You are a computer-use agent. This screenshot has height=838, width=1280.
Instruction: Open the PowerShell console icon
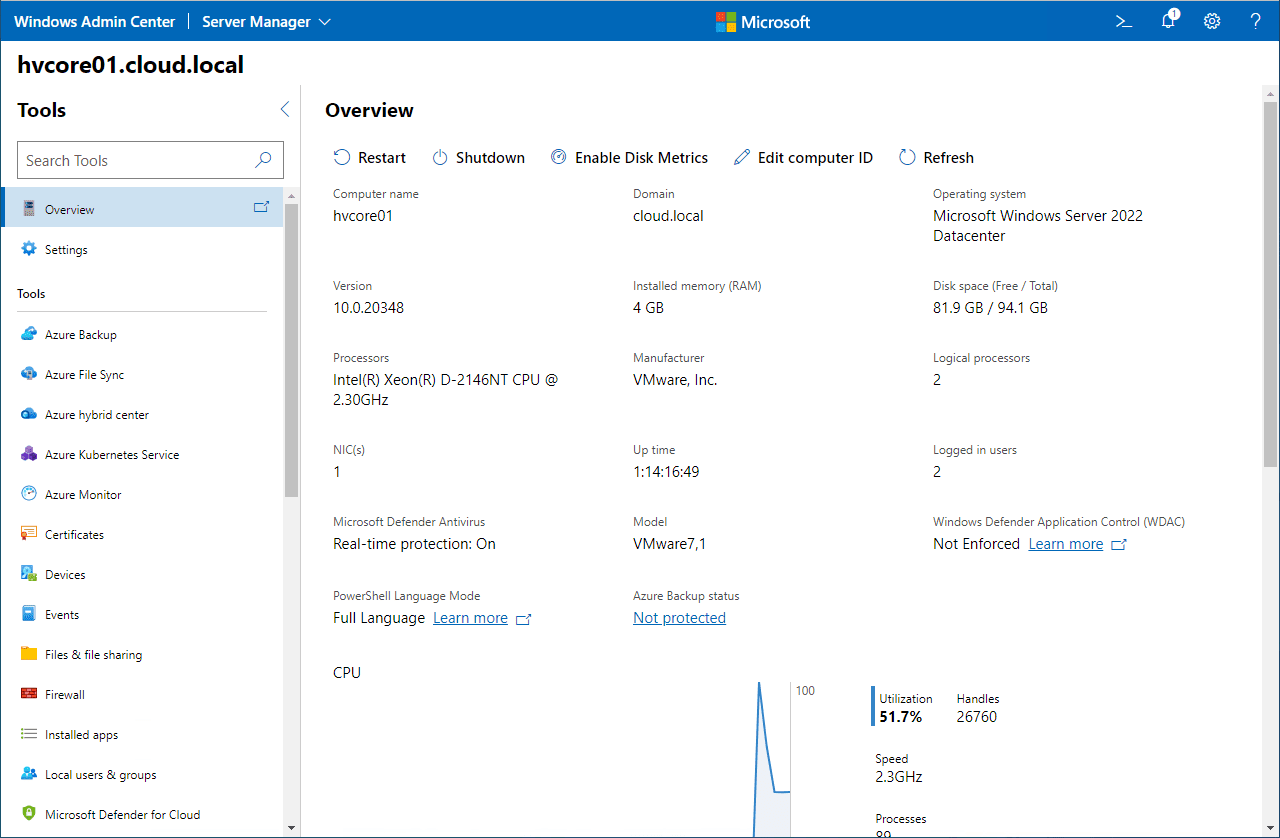point(1124,21)
